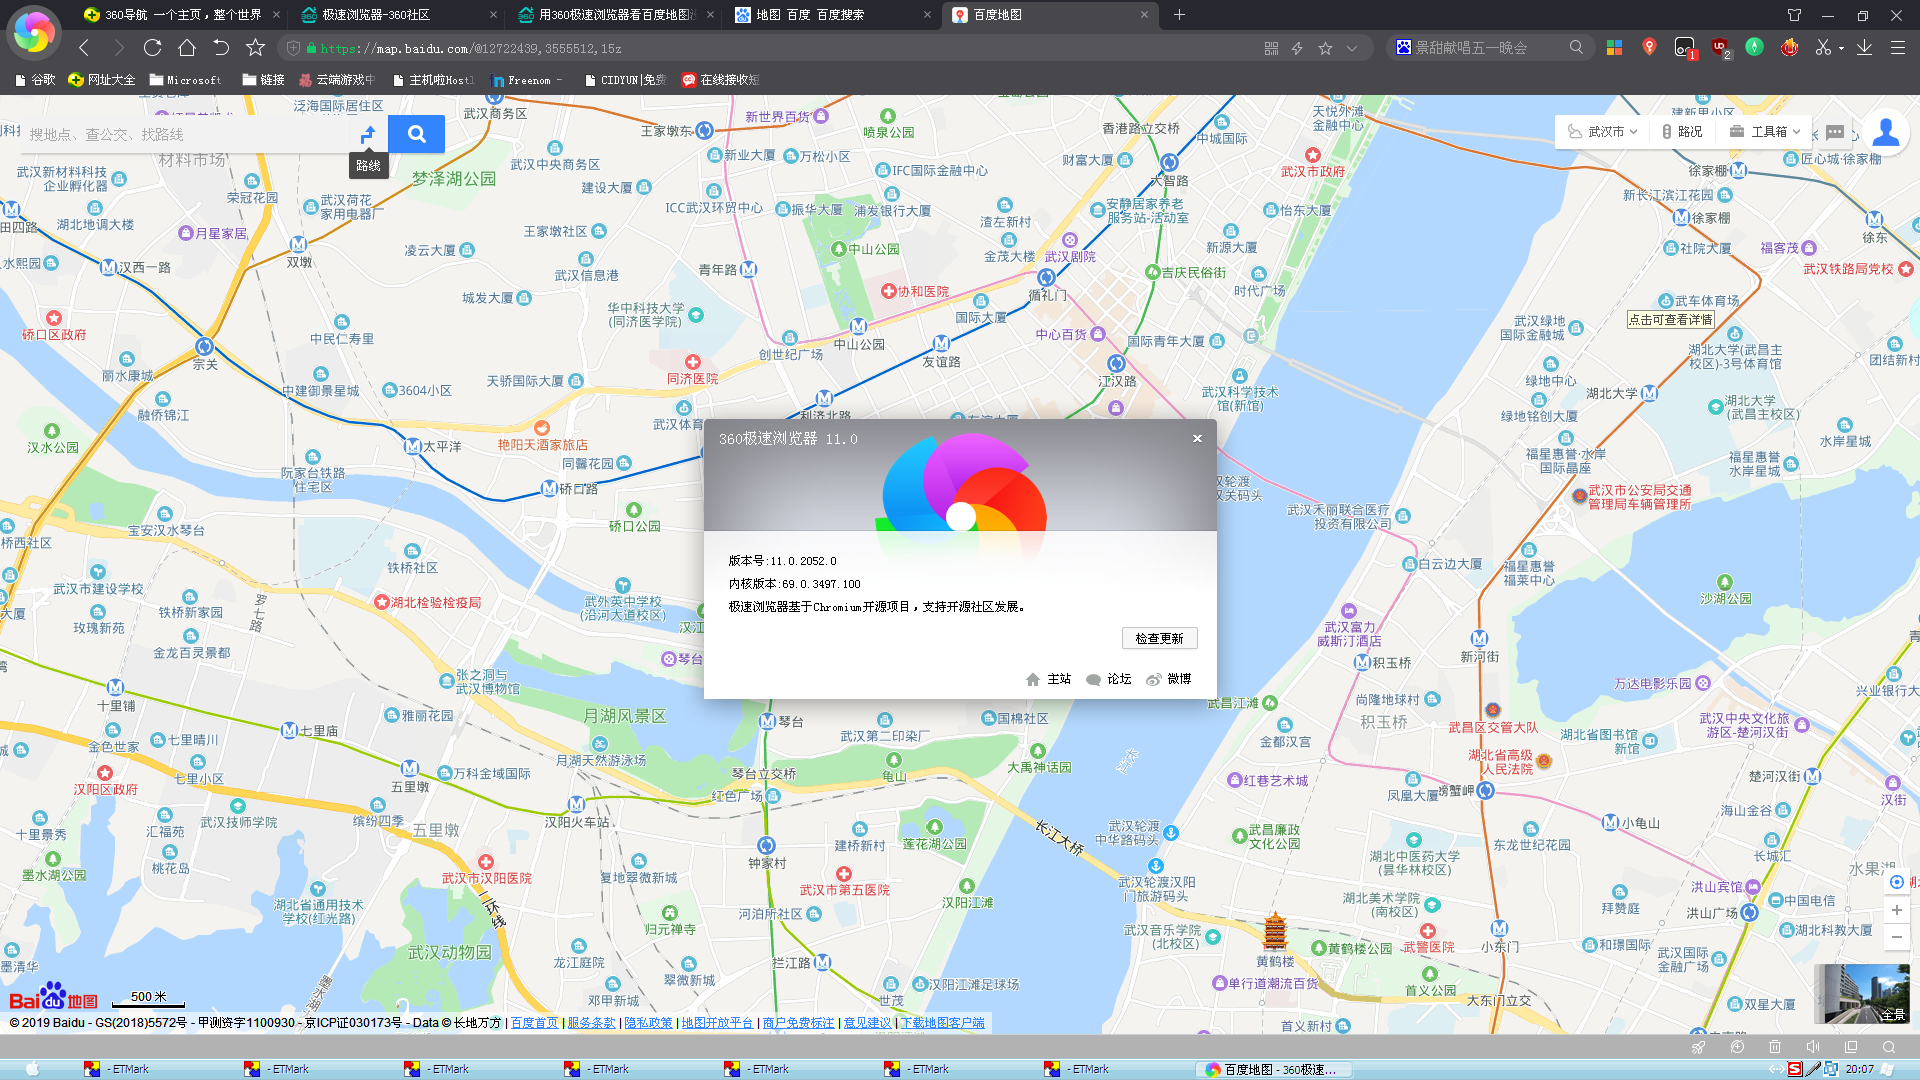
Task: Close the 360极速浏览器 about dialog
Action: pyautogui.click(x=1197, y=438)
